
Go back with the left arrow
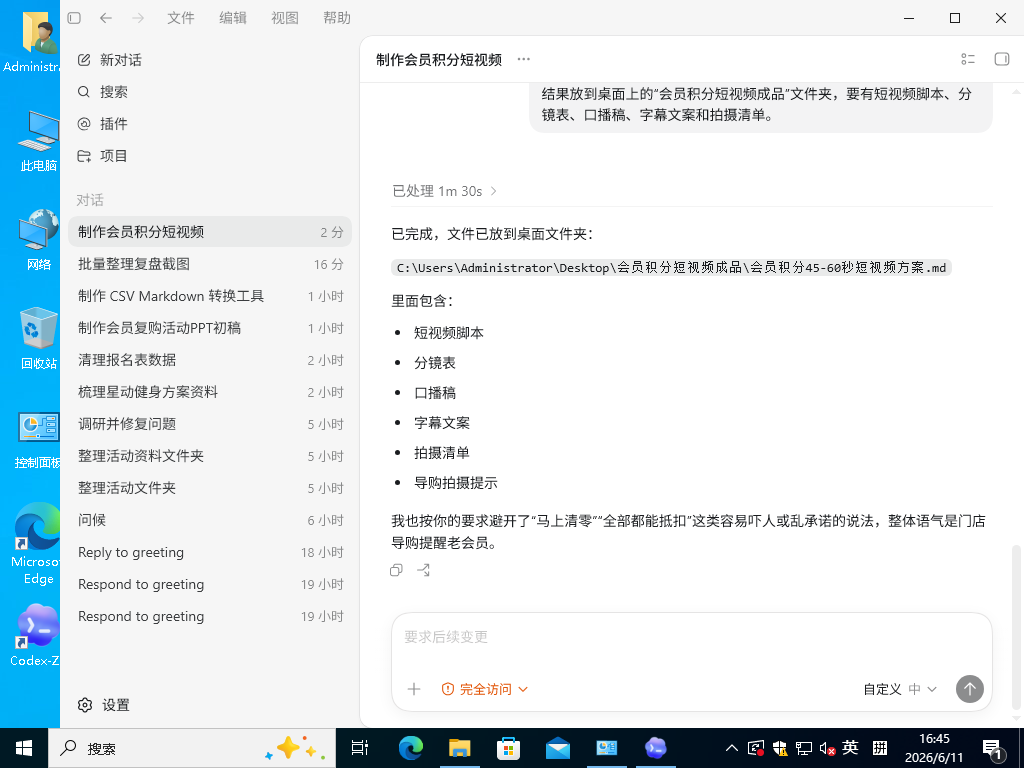click(106, 18)
